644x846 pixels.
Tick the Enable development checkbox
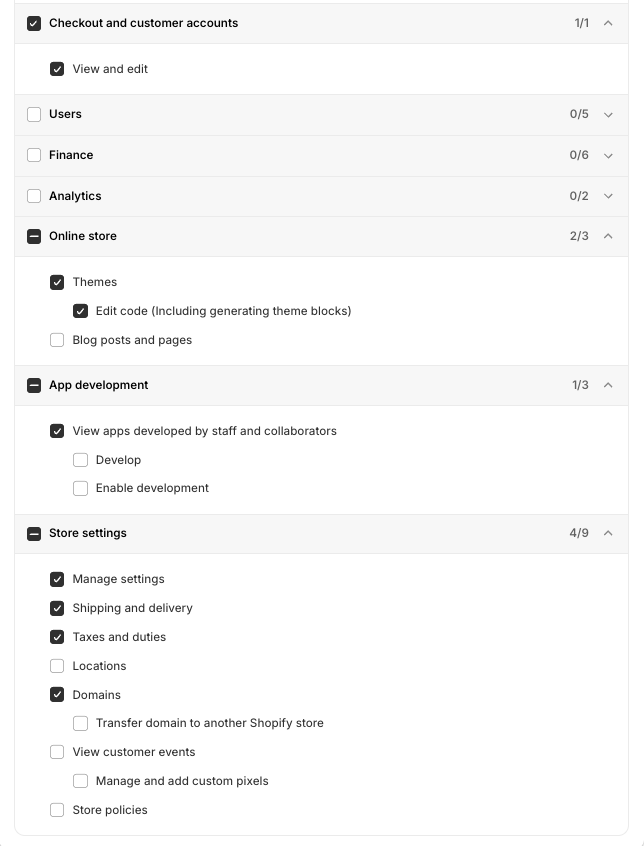(81, 488)
